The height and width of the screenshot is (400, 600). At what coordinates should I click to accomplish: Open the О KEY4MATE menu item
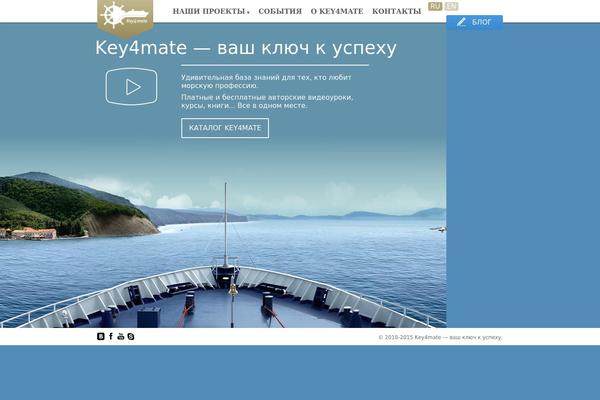coord(337,11)
